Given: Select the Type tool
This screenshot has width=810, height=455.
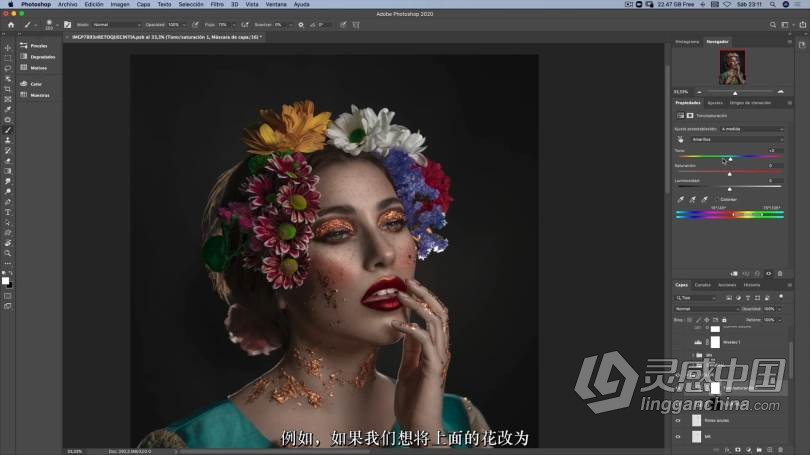Looking at the screenshot, I should [8, 212].
